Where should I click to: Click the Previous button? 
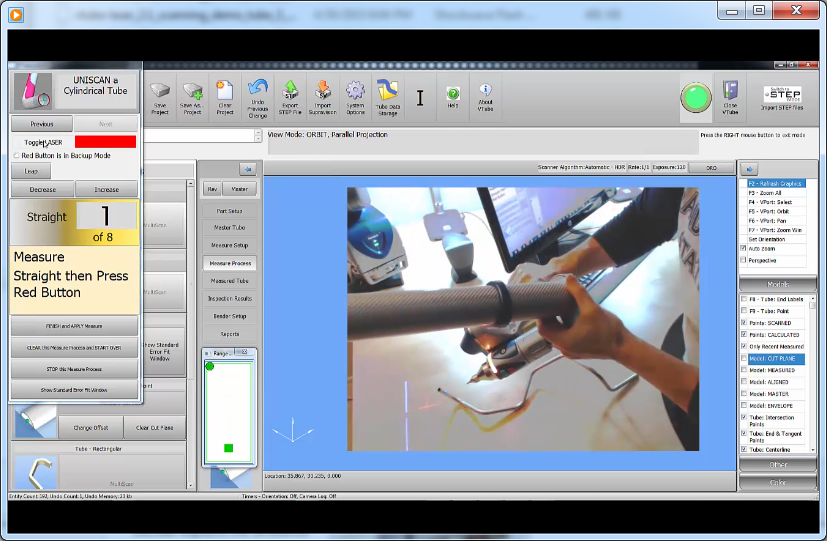tap(42, 124)
